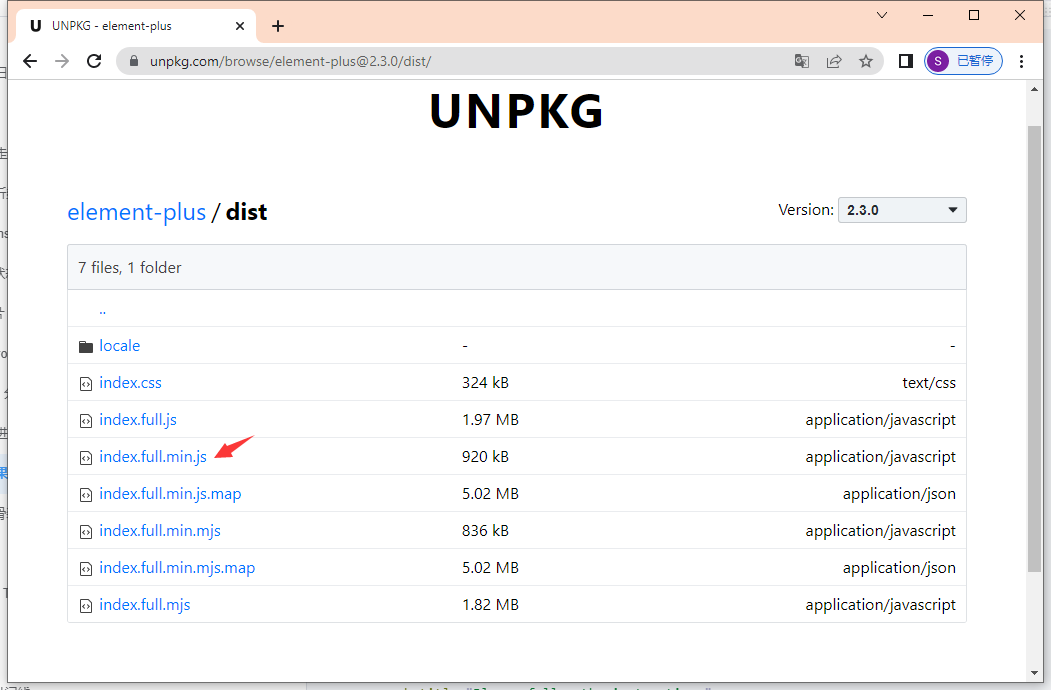Viewport: 1051px width, 690px height.
Task: Open index.full.mjs file
Action: pos(145,604)
